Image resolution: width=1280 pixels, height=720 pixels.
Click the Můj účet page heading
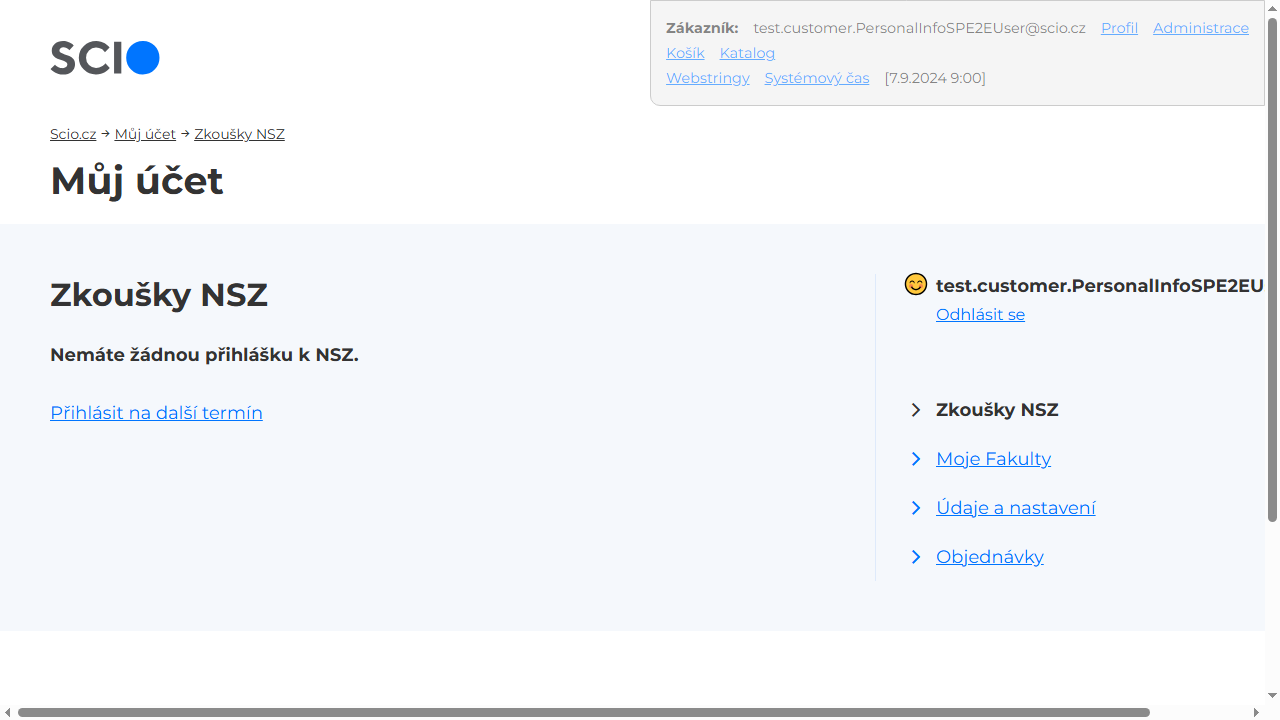click(x=137, y=181)
